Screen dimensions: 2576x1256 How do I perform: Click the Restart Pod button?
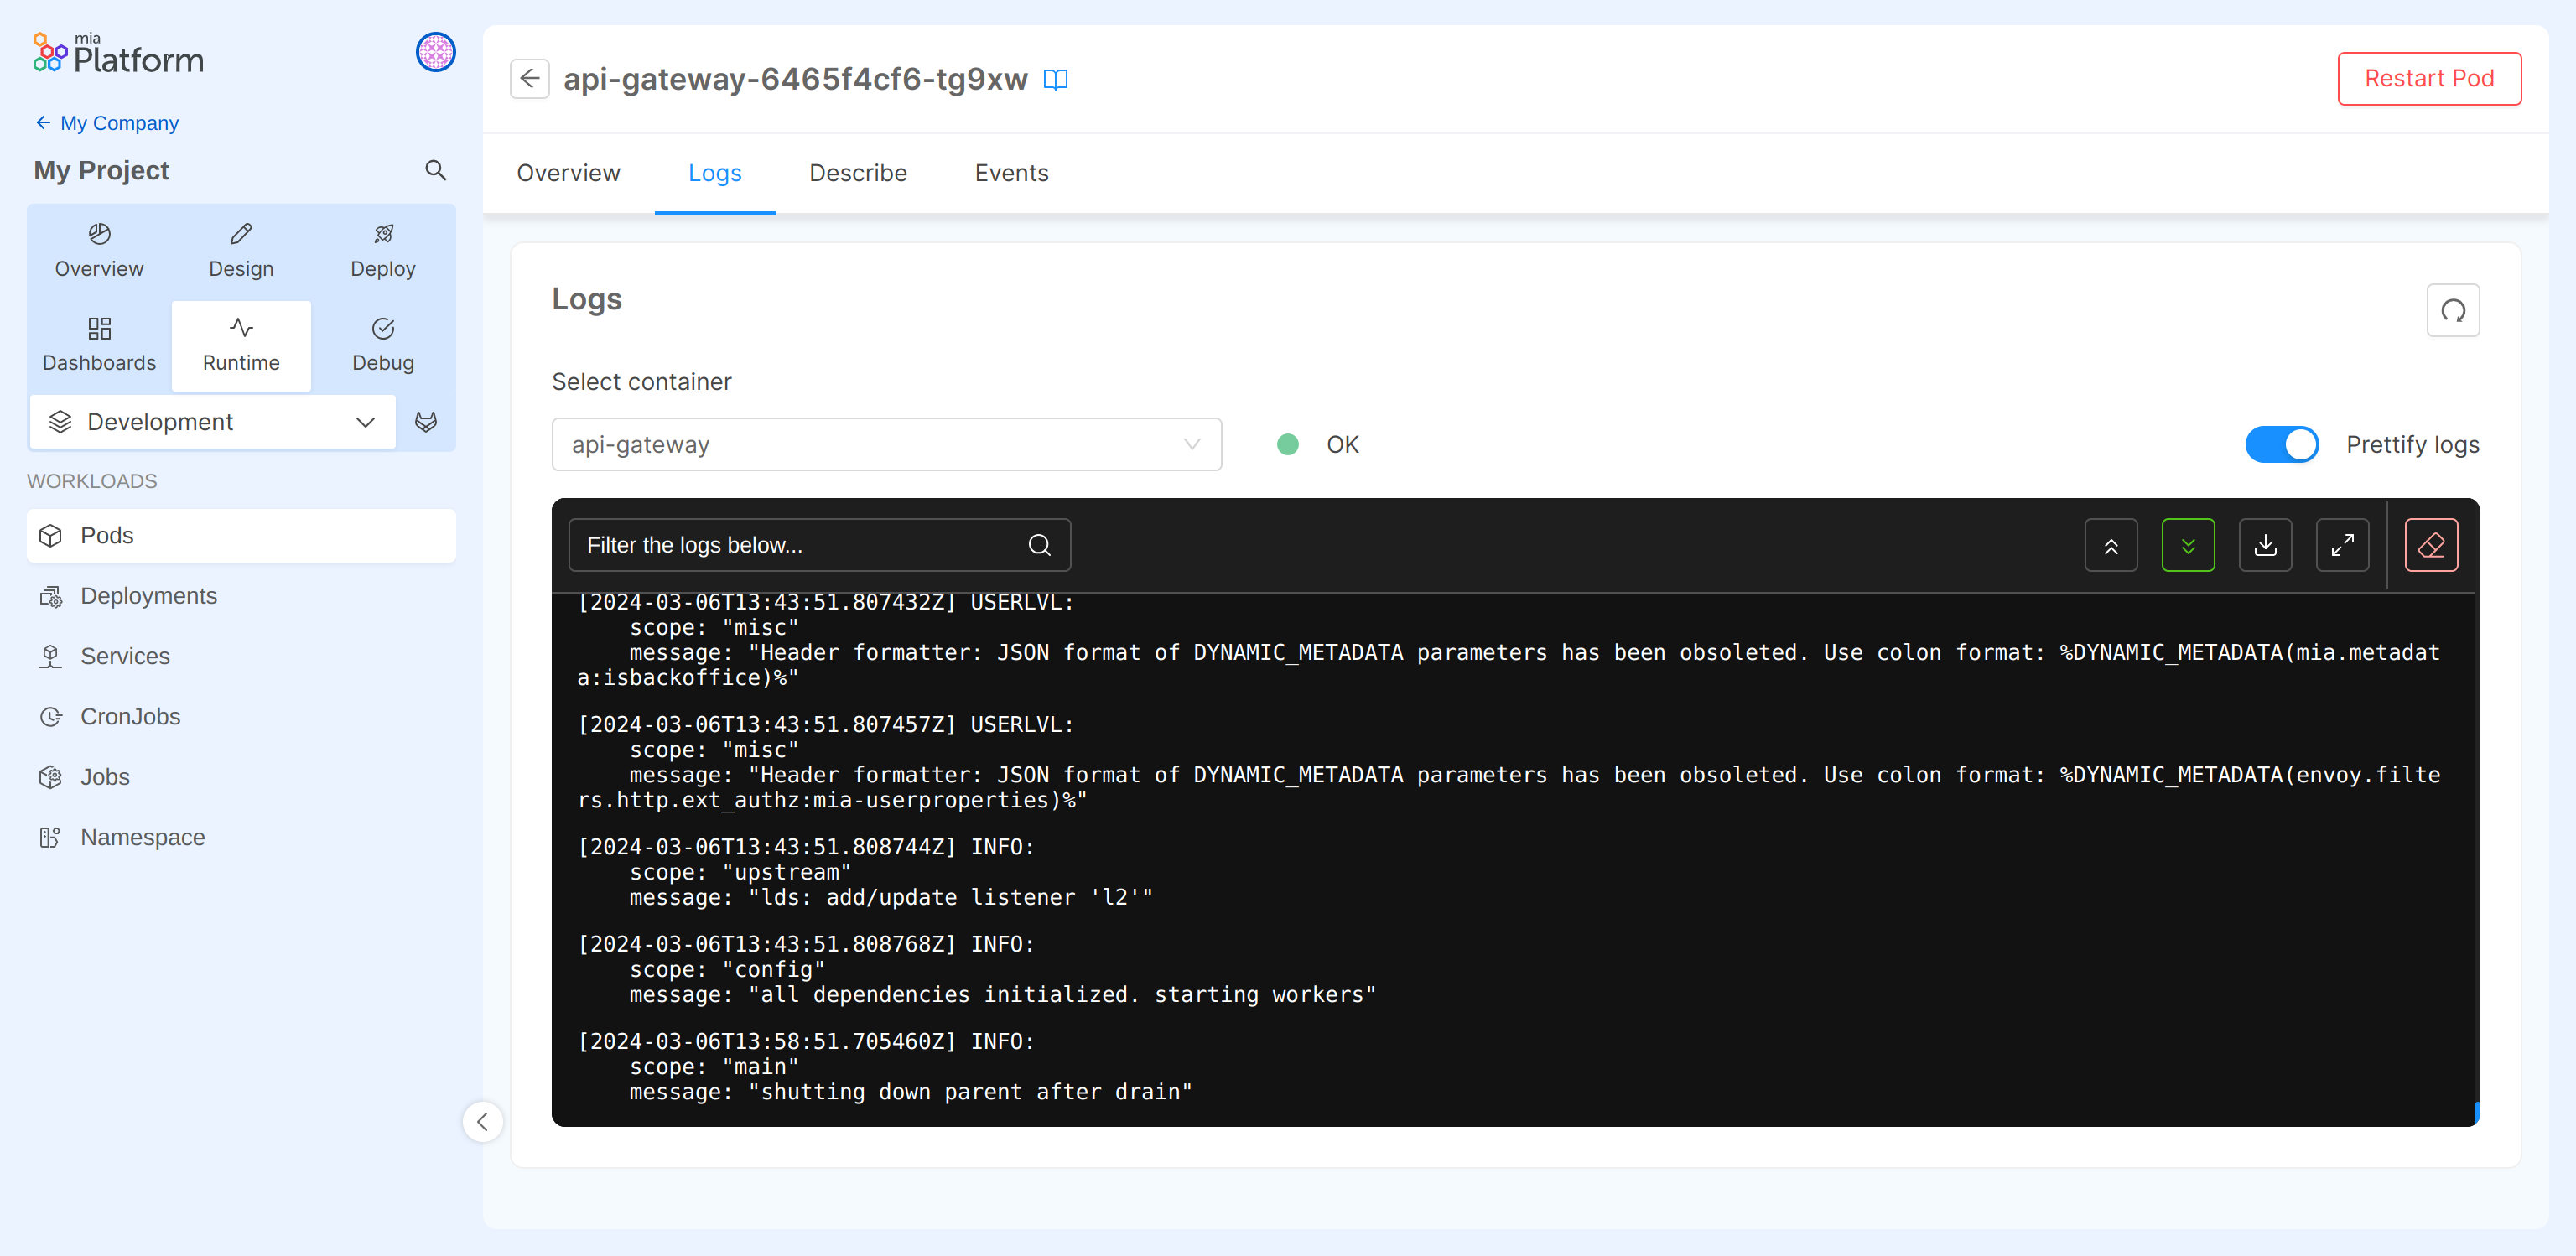click(x=2429, y=78)
